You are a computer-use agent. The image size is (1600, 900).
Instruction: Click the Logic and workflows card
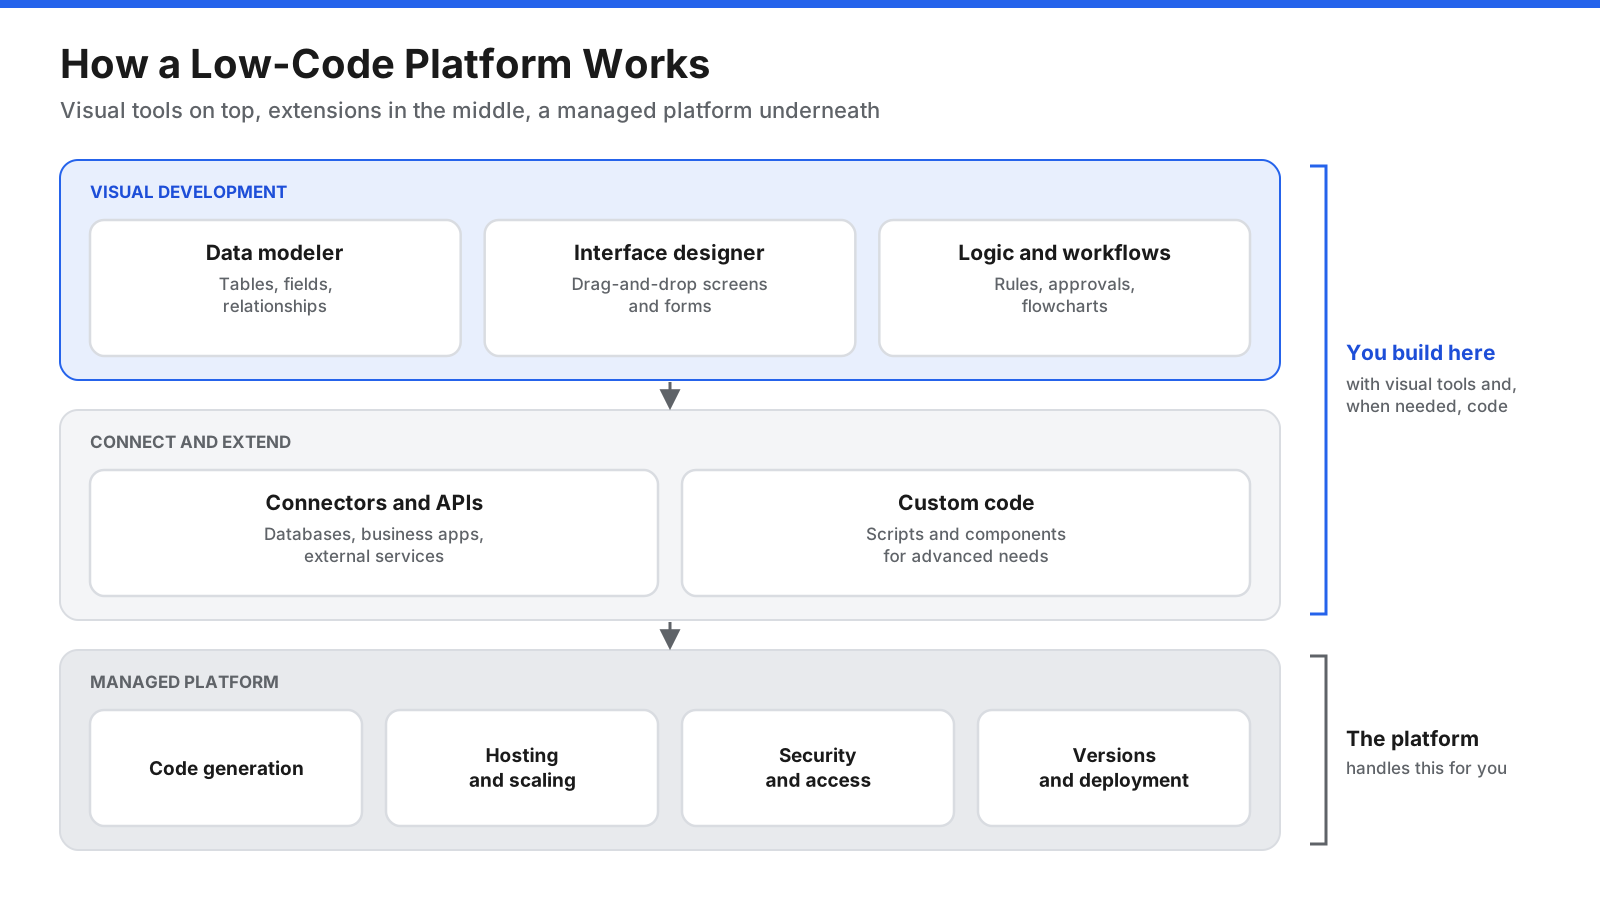(x=1065, y=288)
